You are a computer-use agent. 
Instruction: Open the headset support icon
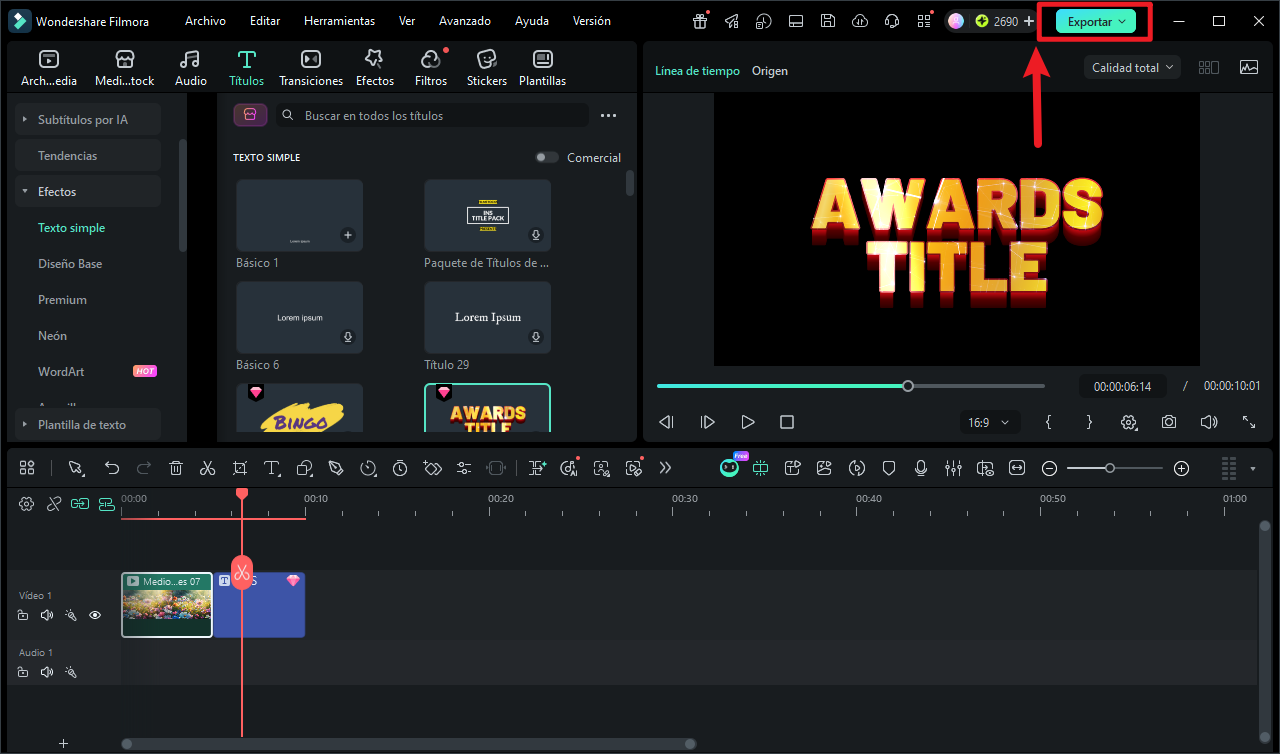[x=892, y=21]
